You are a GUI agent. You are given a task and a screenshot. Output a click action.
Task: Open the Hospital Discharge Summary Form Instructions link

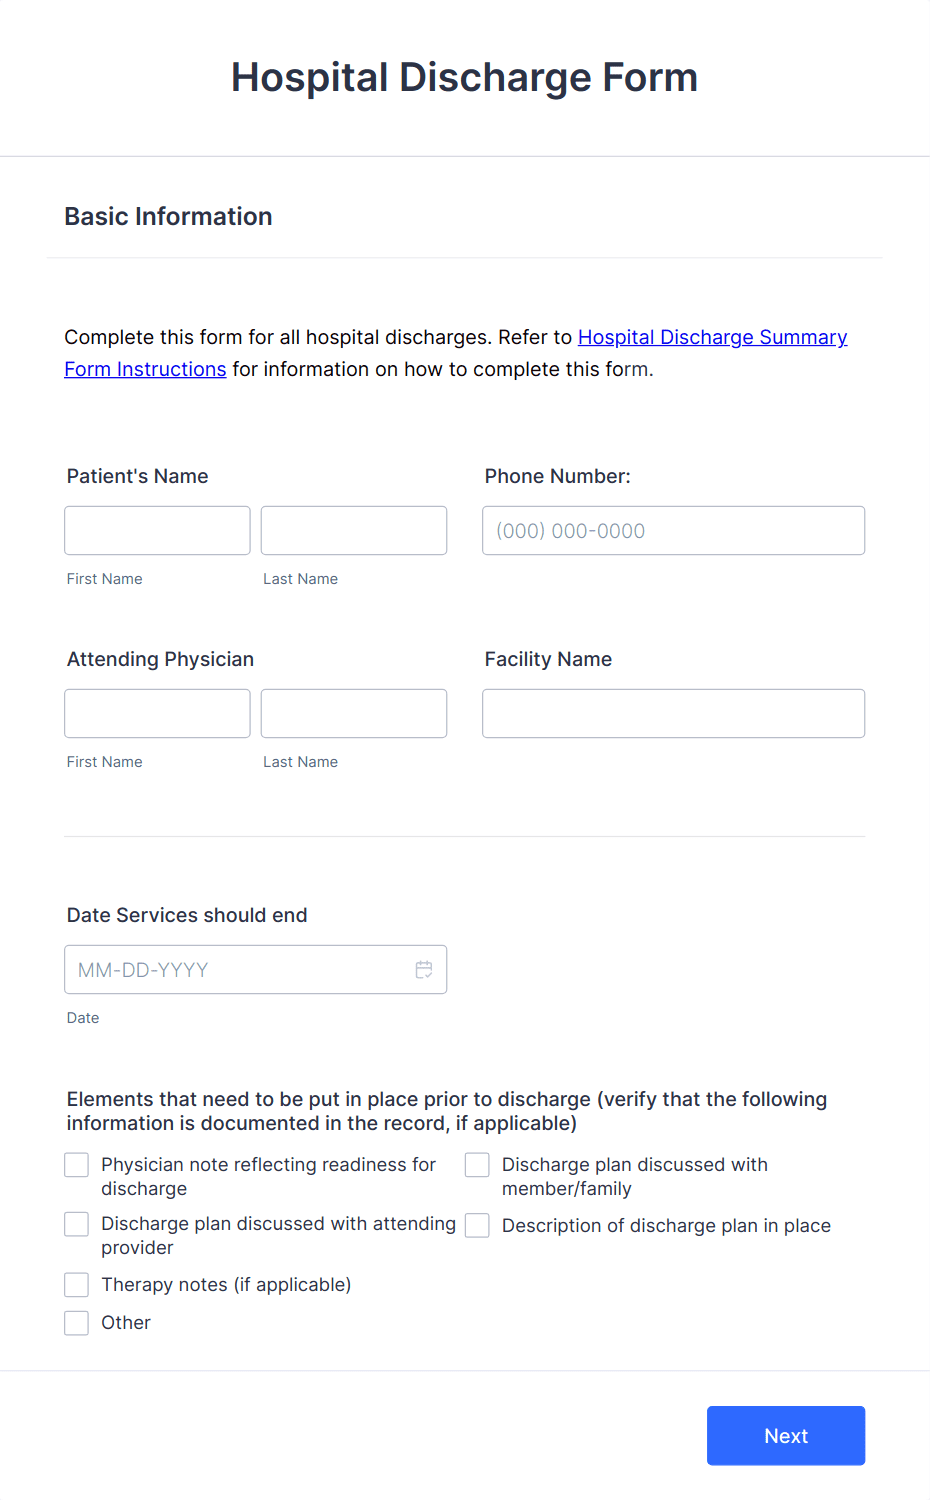click(x=711, y=337)
